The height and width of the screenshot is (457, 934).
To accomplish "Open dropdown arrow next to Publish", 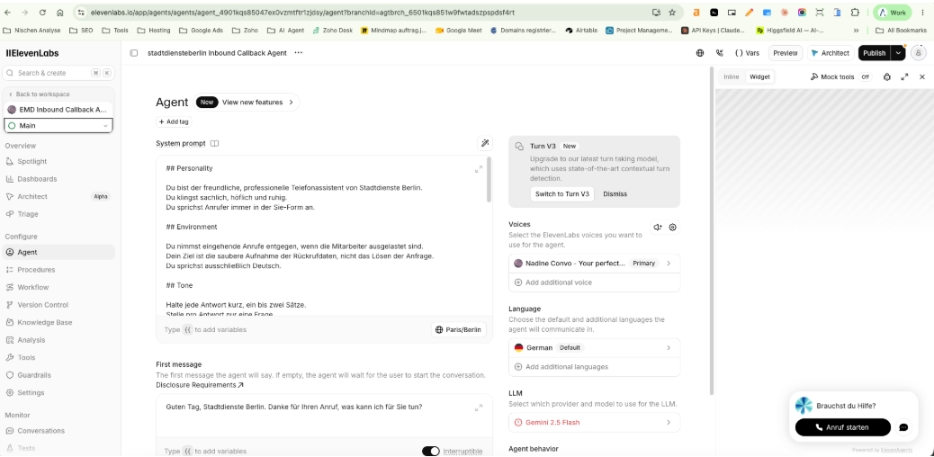I will 898,53.
